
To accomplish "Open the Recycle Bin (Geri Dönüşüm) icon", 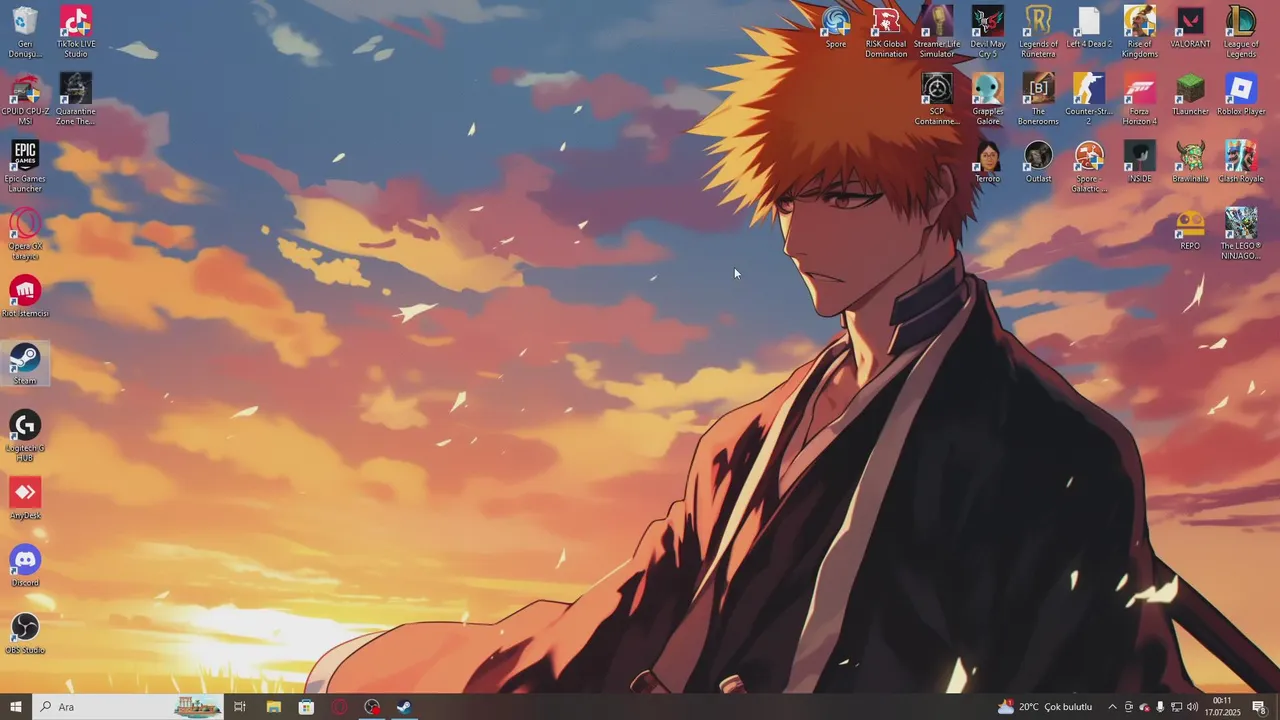I will coord(25,32).
